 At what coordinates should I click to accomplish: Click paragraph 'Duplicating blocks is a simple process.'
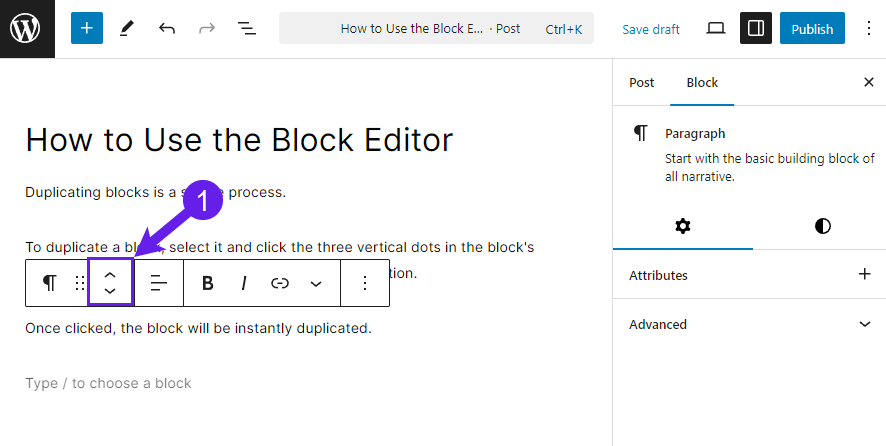(155, 192)
